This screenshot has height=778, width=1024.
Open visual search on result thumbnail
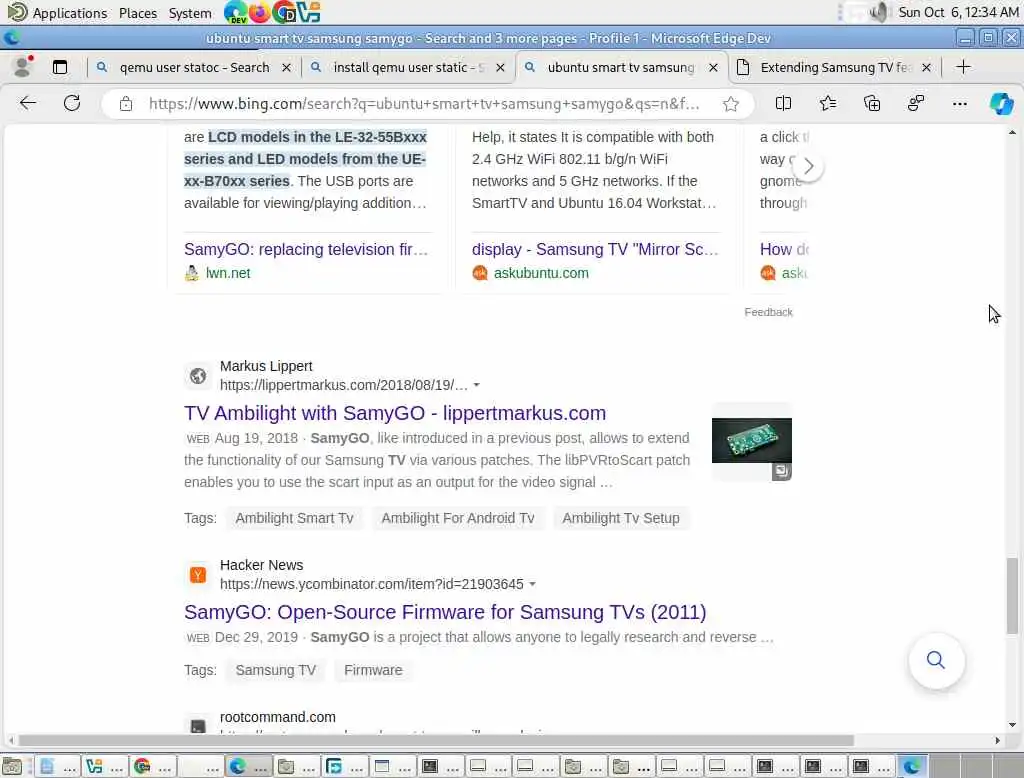click(782, 471)
